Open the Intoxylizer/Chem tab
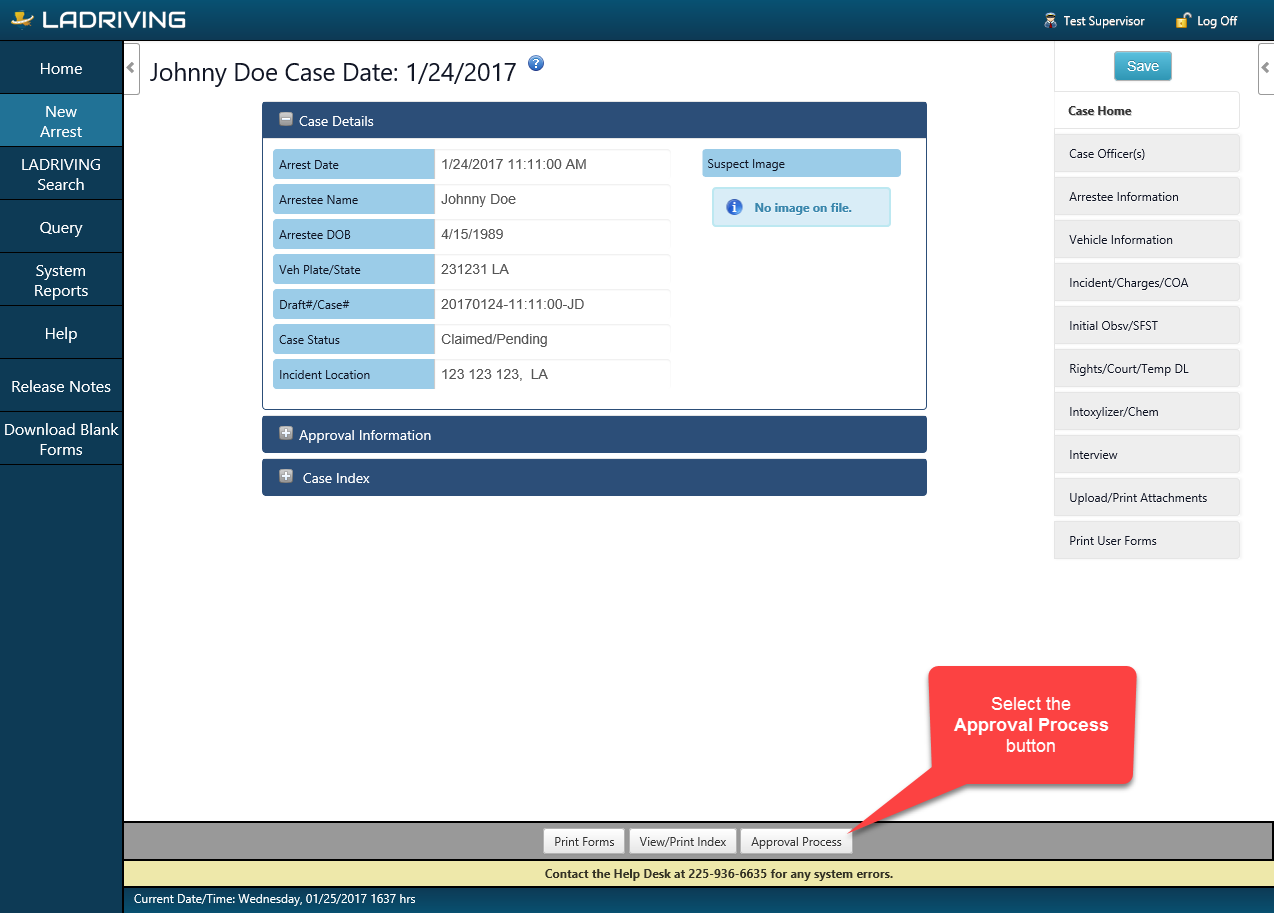The height and width of the screenshot is (913, 1274). [1146, 412]
